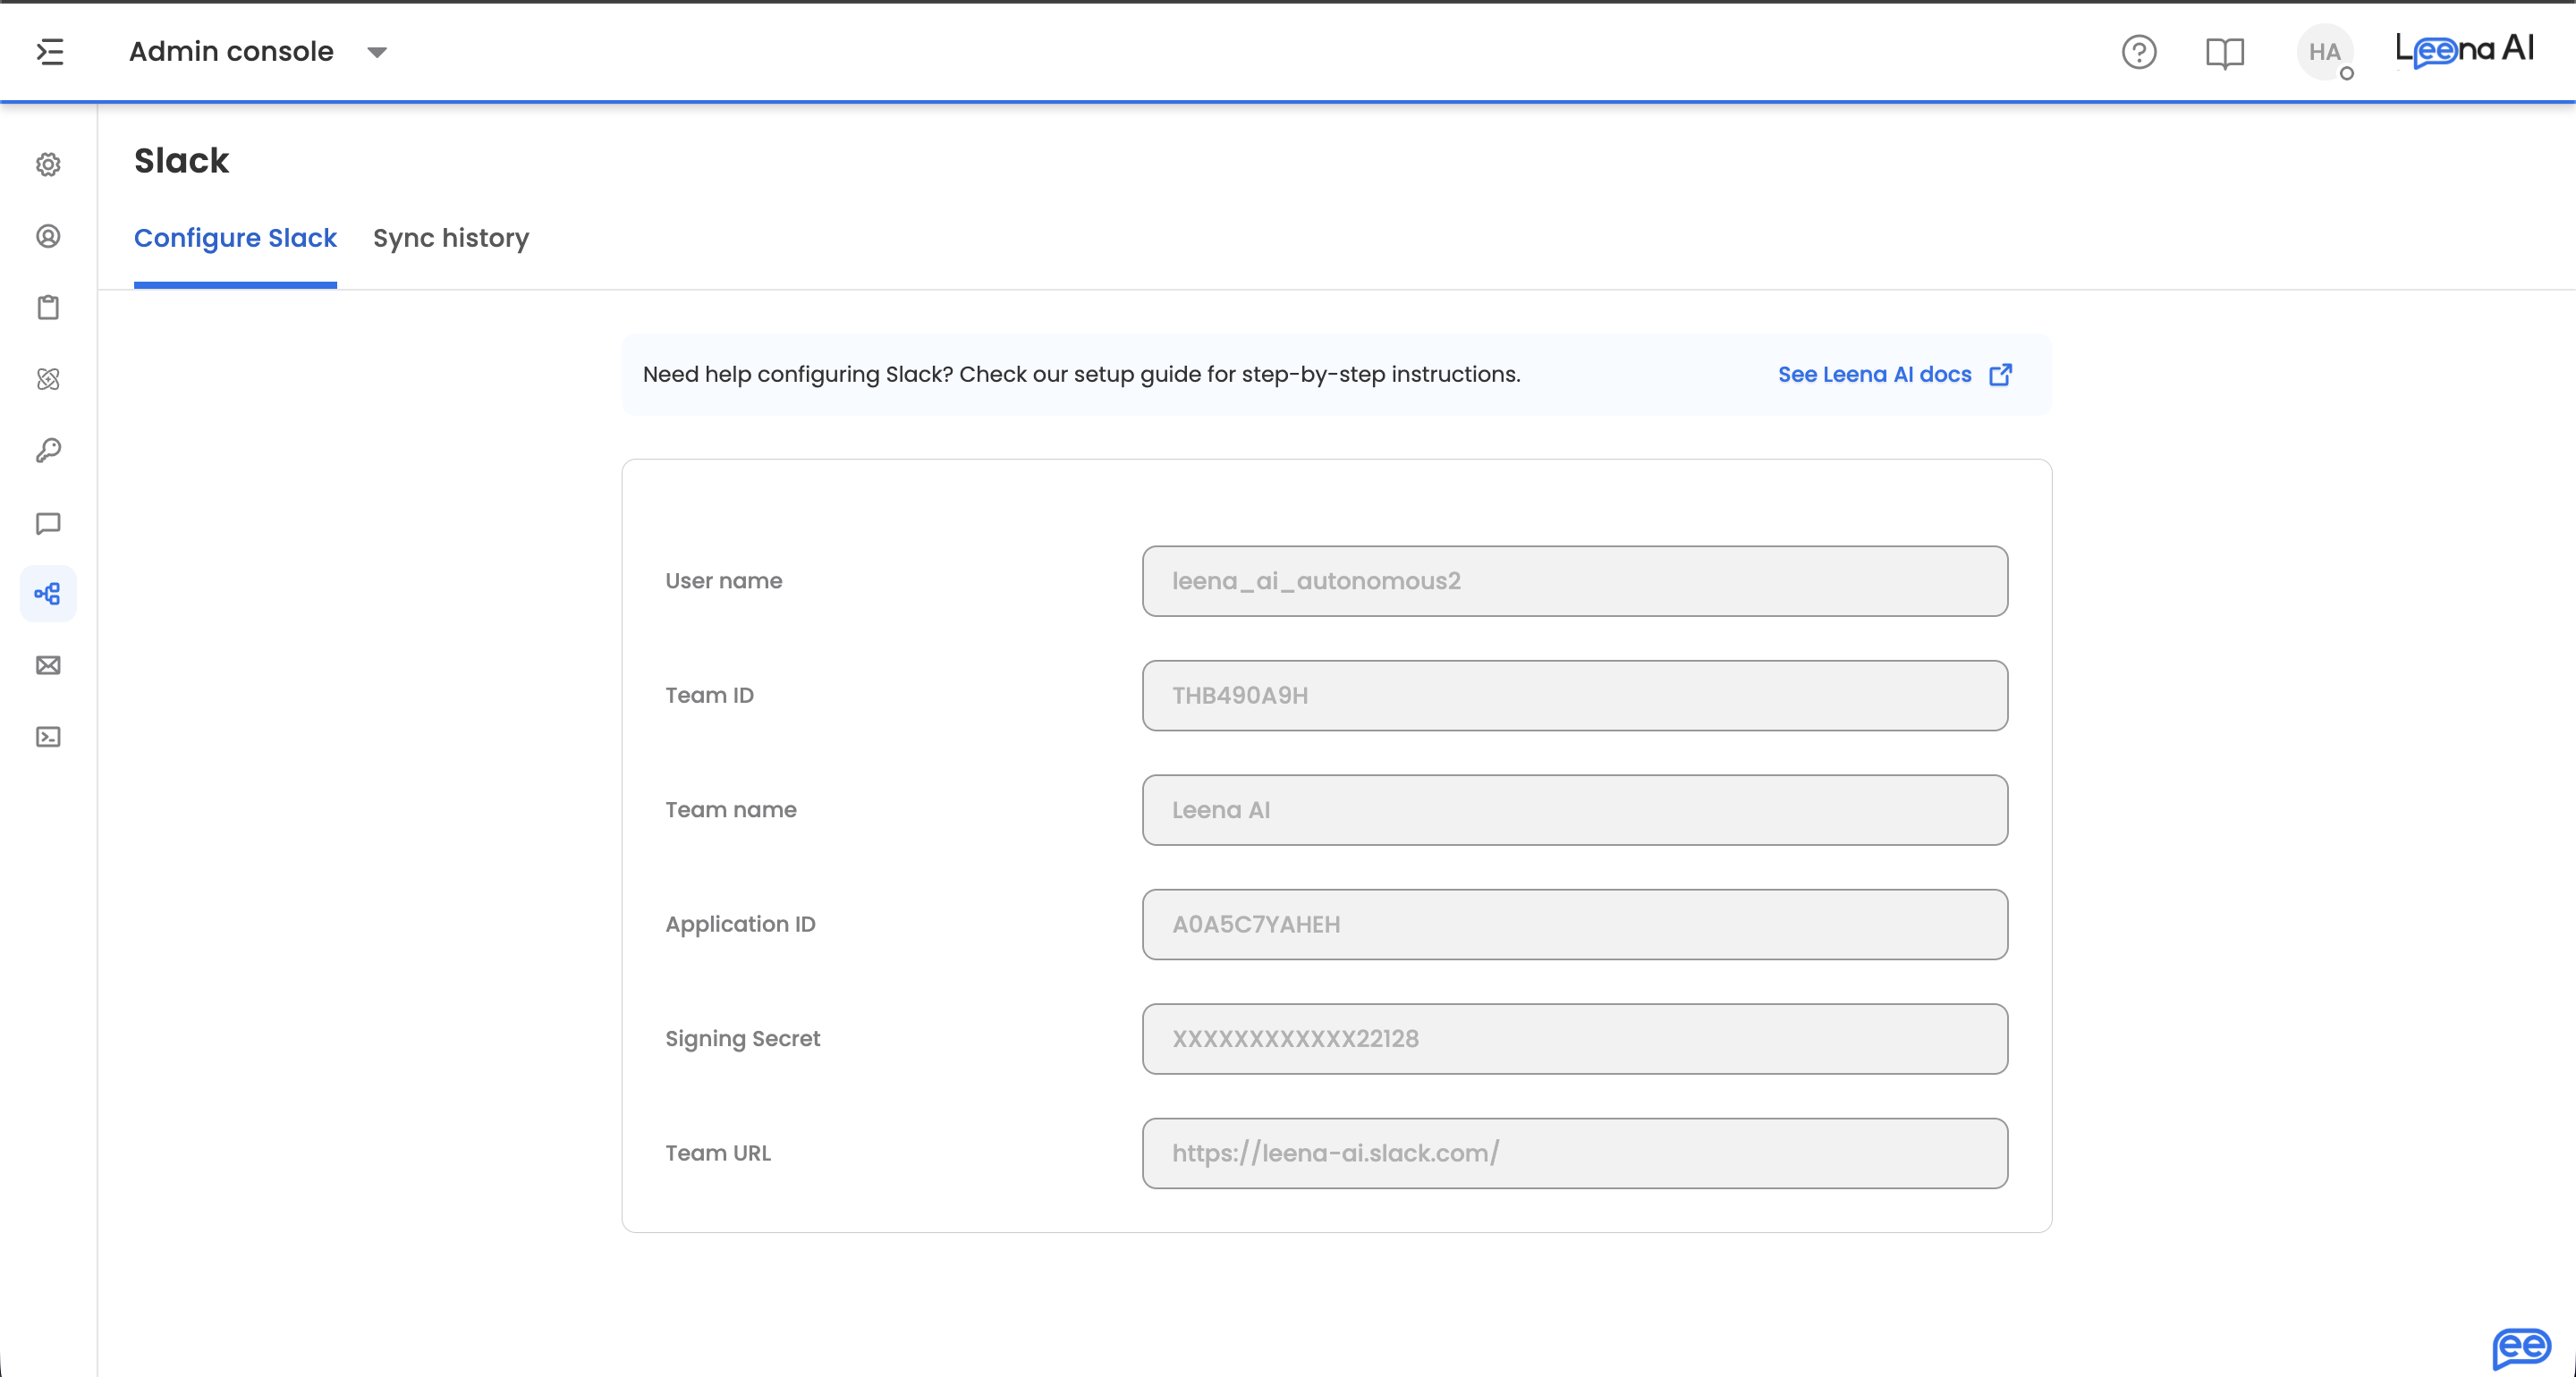Click the Team name input field
The width and height of the screenshot is (2576, 1377).
pyautogui.click(x=1575, y=810)
